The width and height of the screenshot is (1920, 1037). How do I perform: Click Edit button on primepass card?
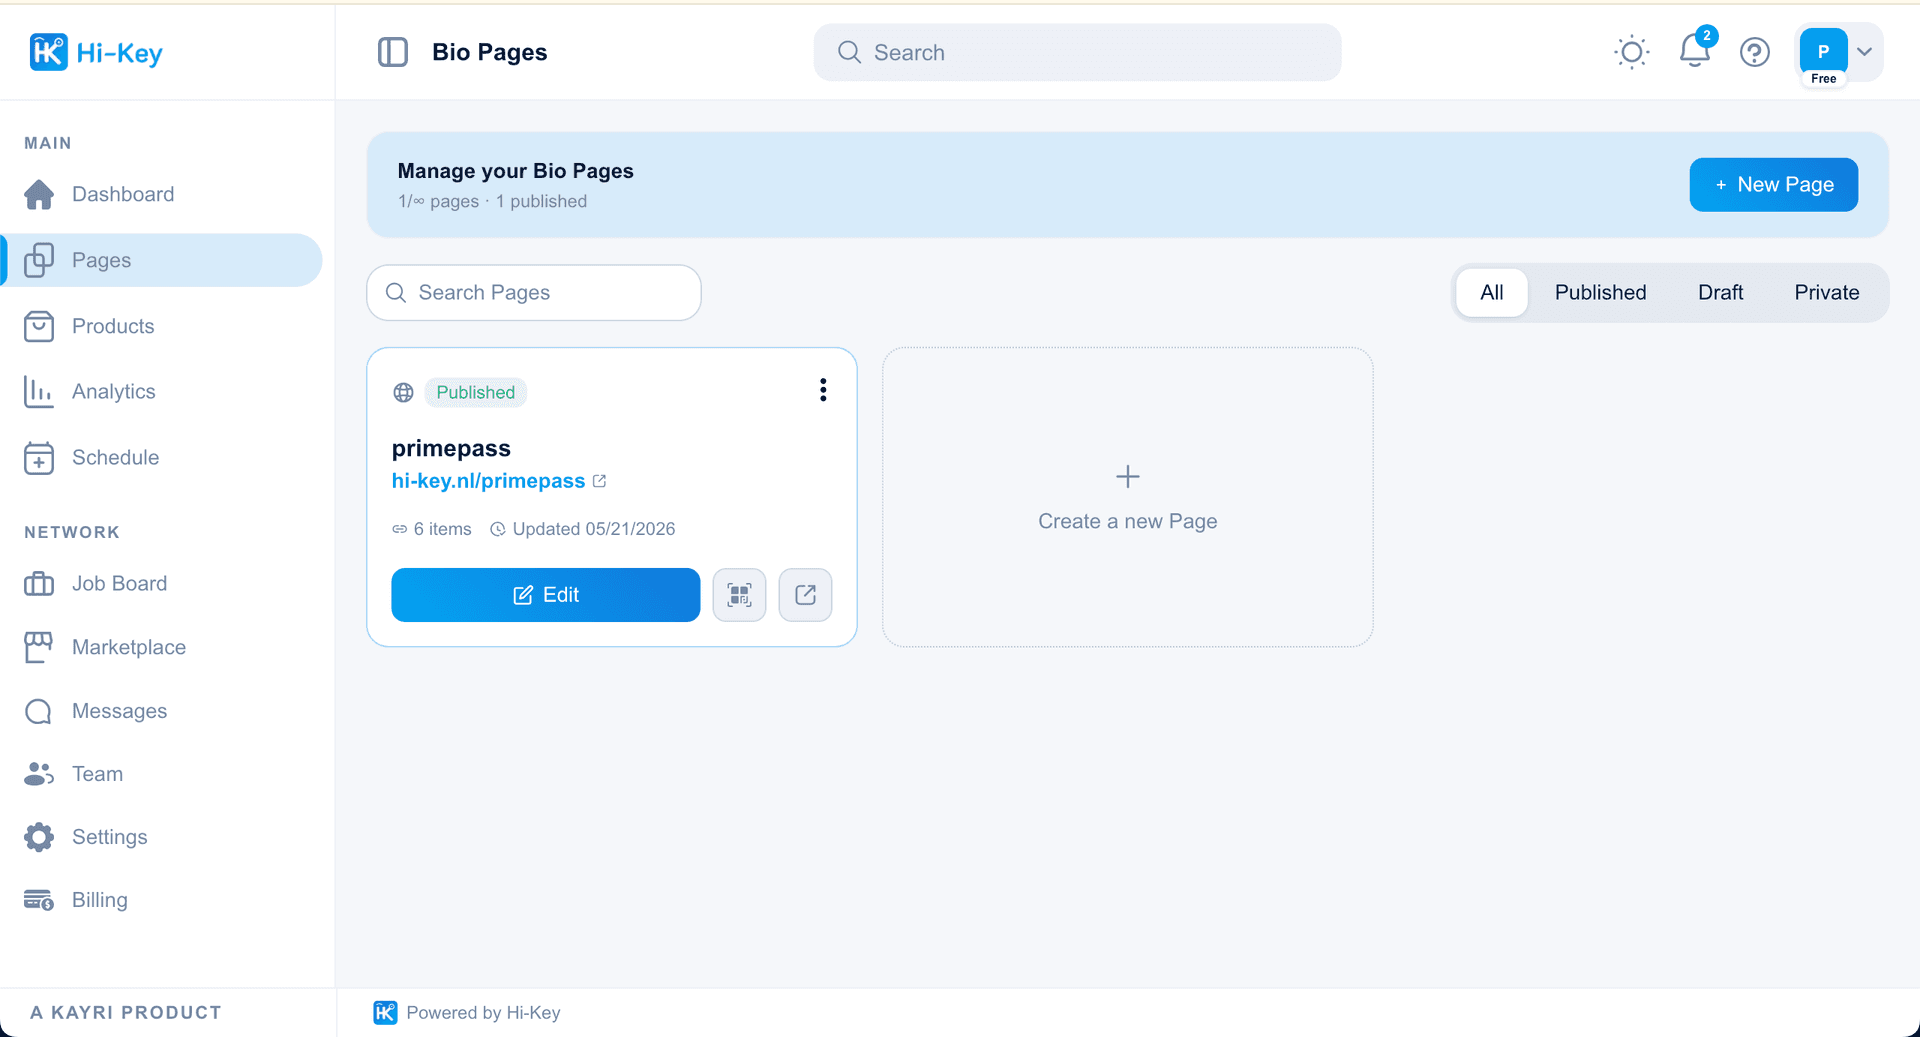click(x=546, y=595)
